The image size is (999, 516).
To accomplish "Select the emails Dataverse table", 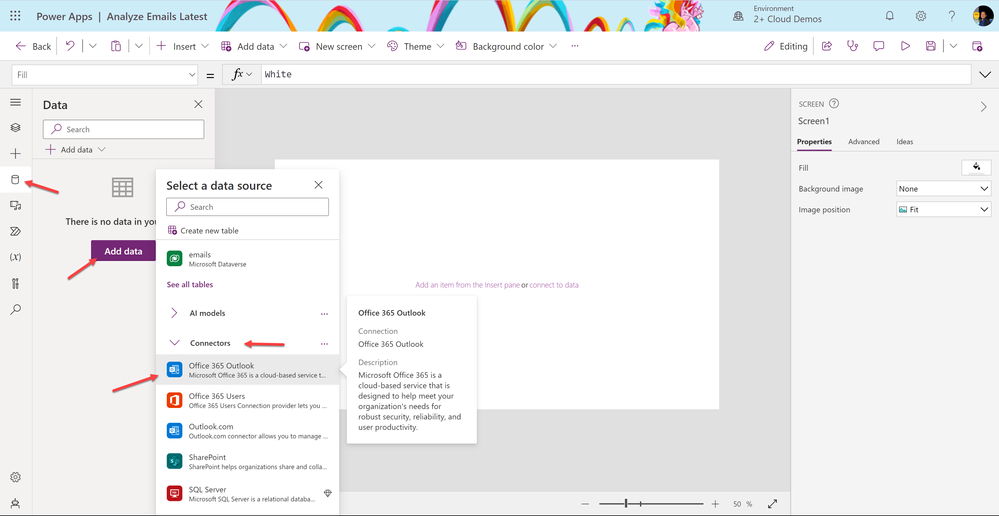I will point(247,258).
